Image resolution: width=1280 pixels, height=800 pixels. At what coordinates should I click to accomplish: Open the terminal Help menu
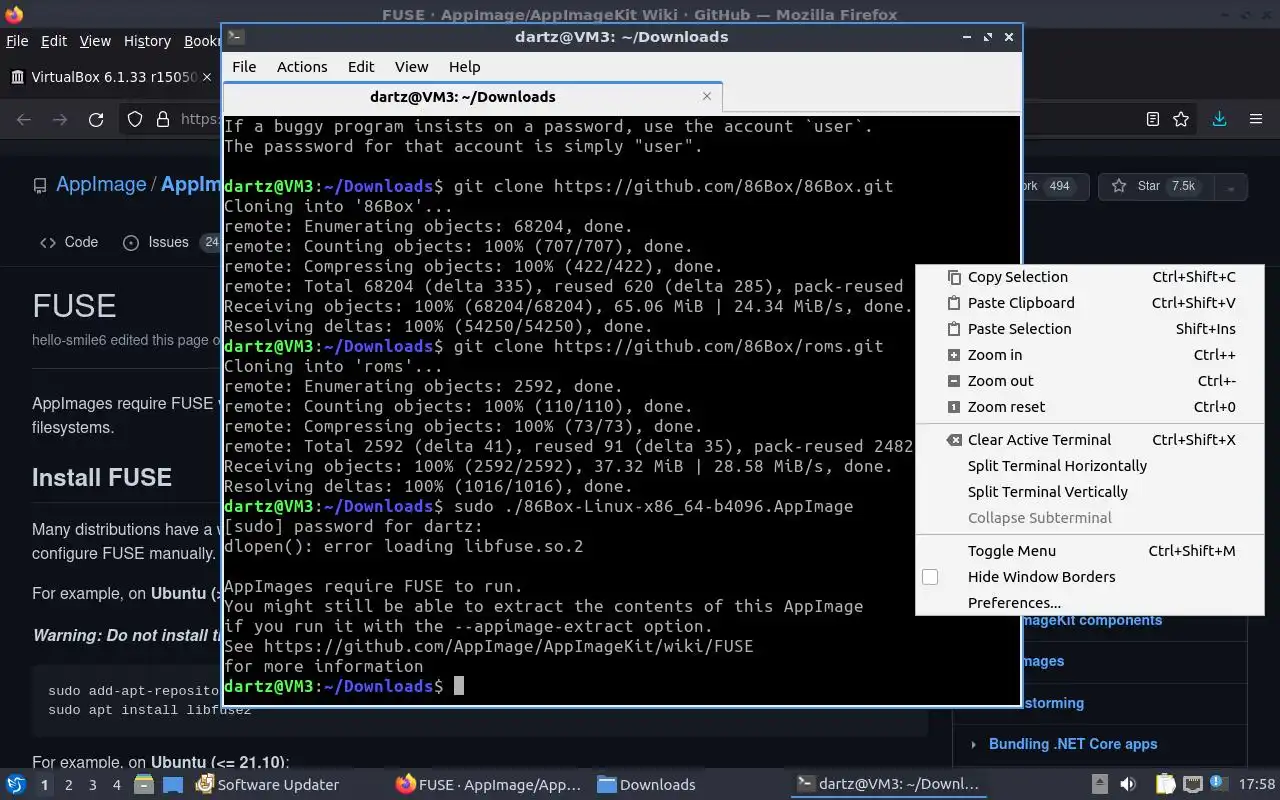[x=464, y=67]
